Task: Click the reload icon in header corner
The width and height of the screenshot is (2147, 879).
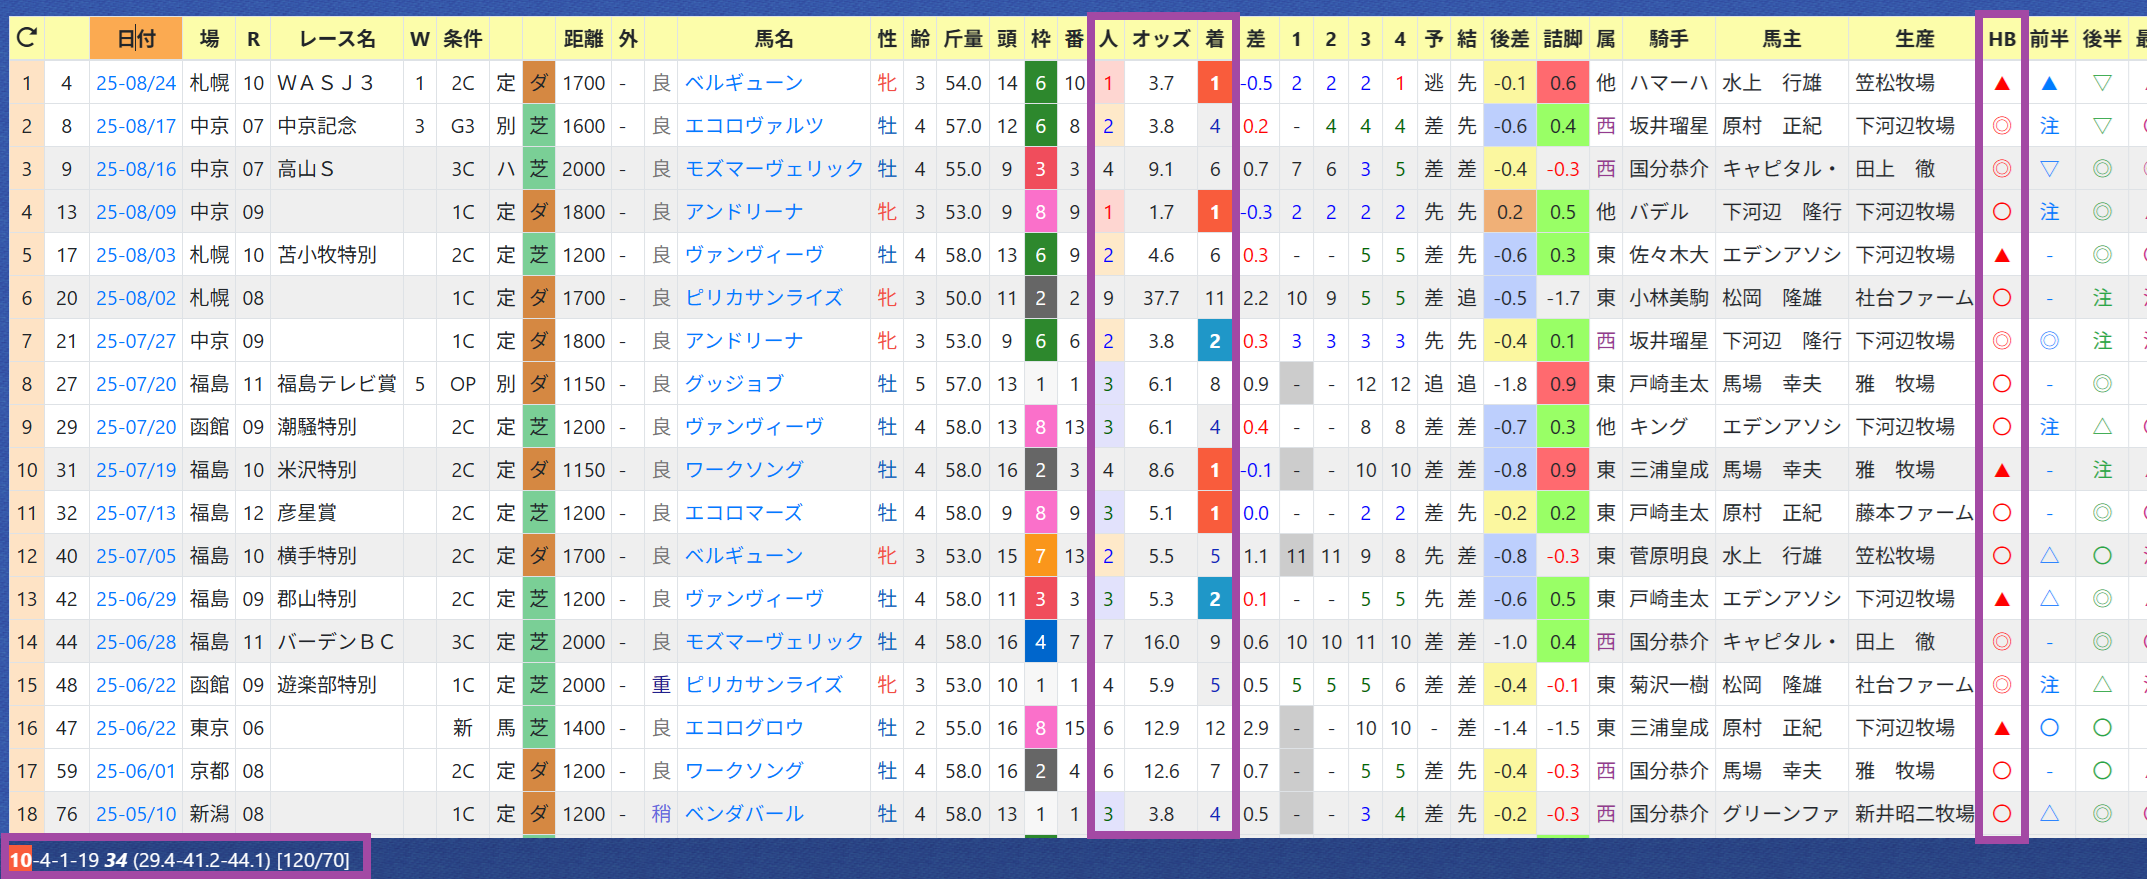Action: 27,39
